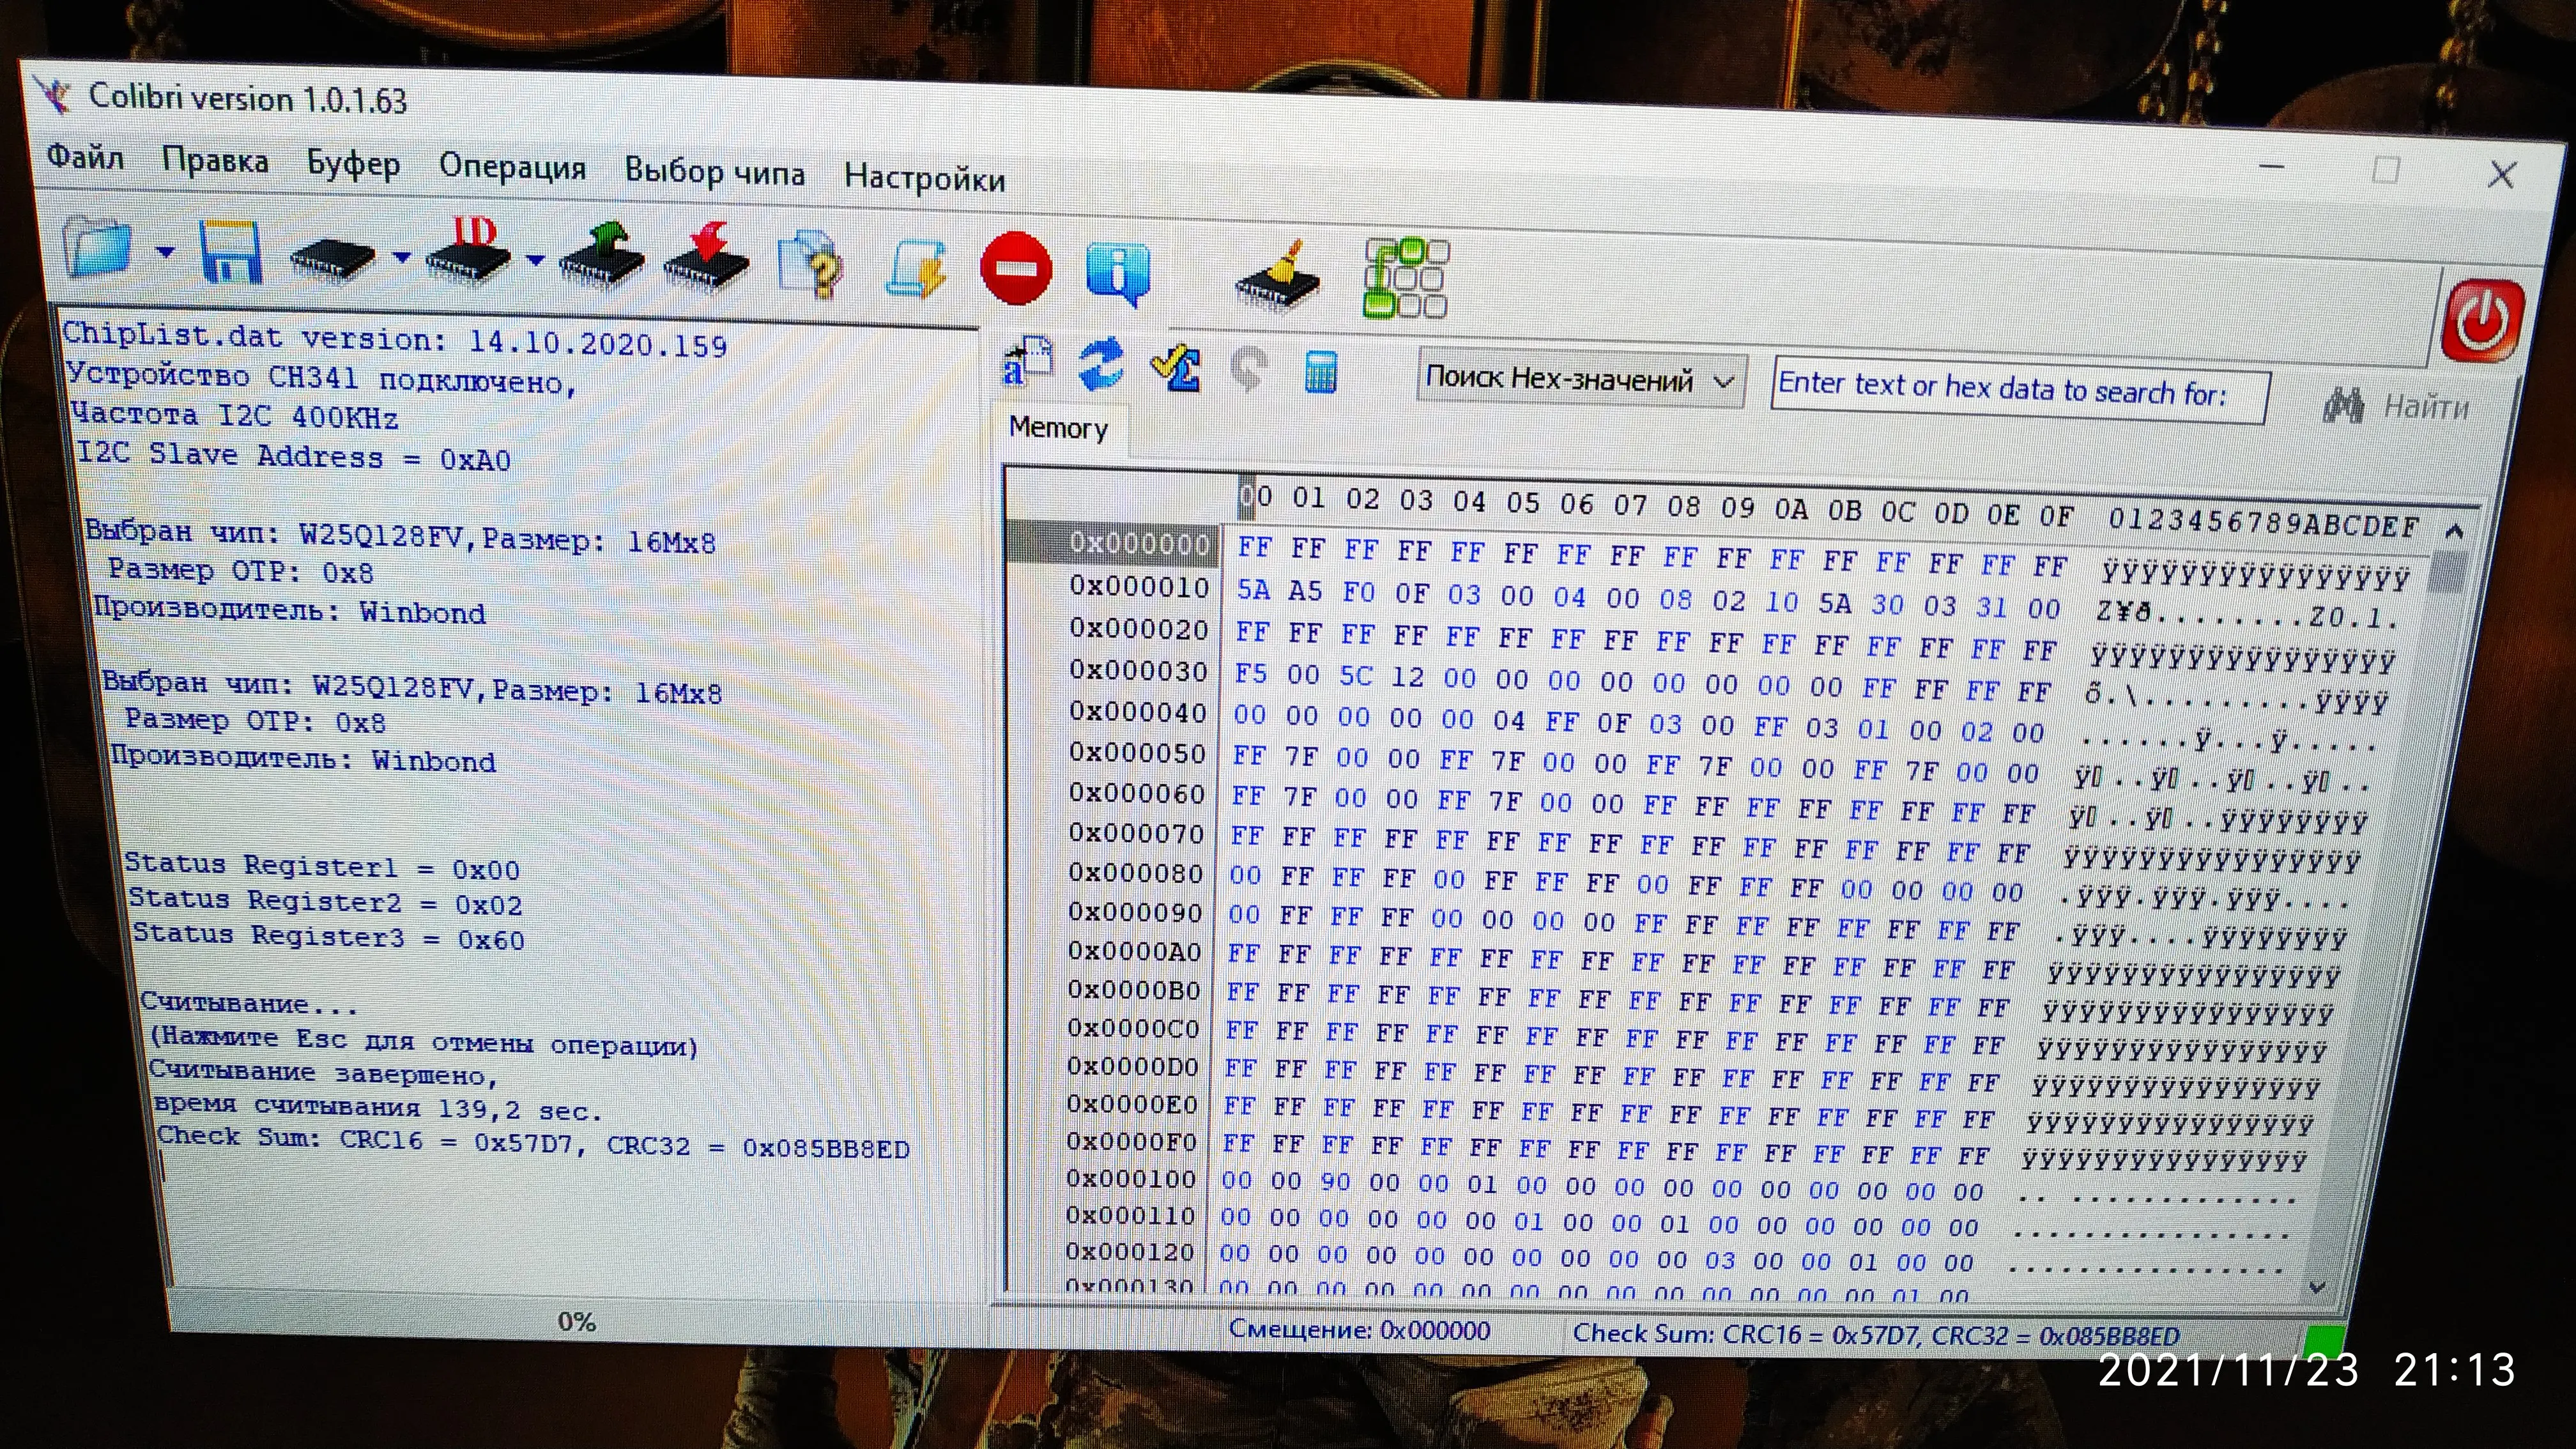Open the Выбор чипа menu
2576x1449 pixels.
tap(714, 173)
